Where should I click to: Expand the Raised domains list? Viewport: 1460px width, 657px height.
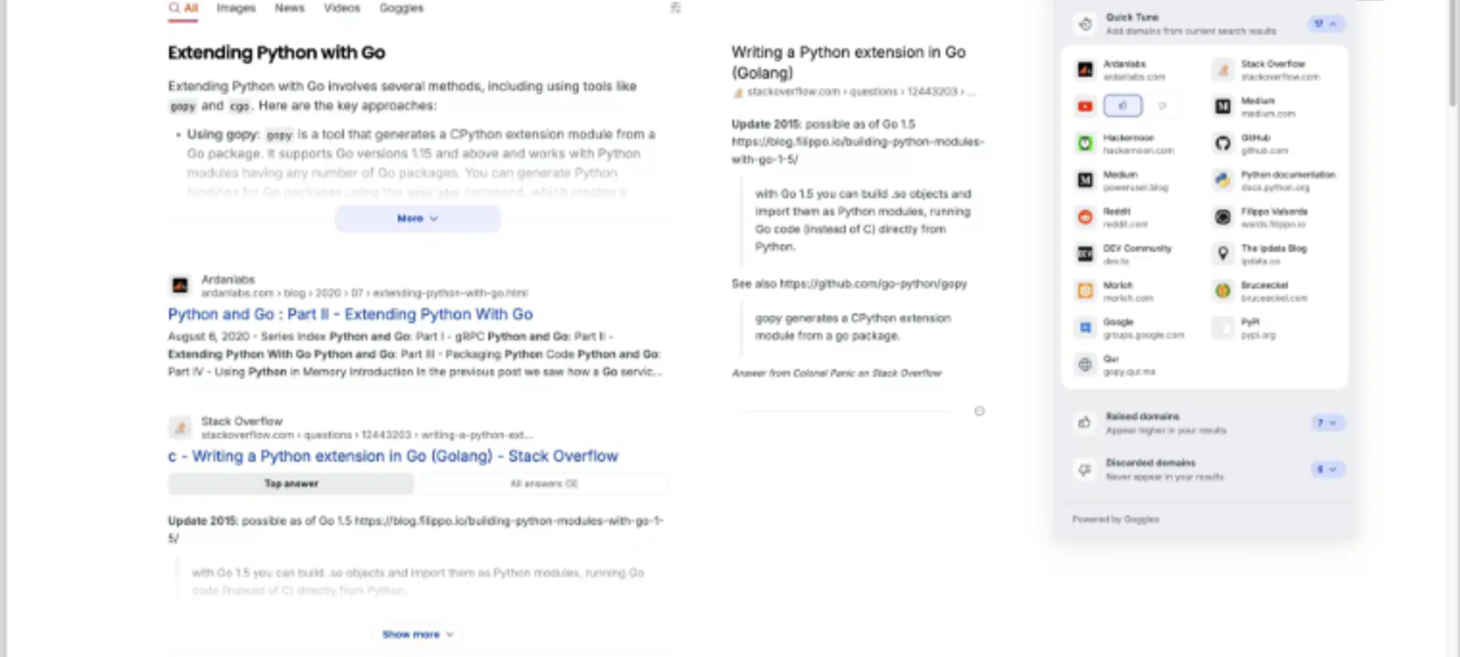point(1326,423)
